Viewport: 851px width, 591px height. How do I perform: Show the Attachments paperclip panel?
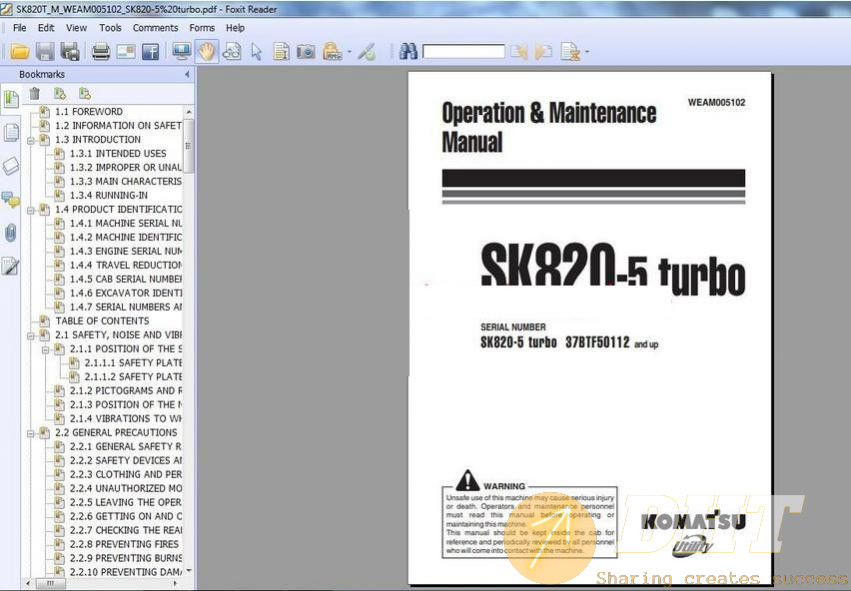coord(11,233)
